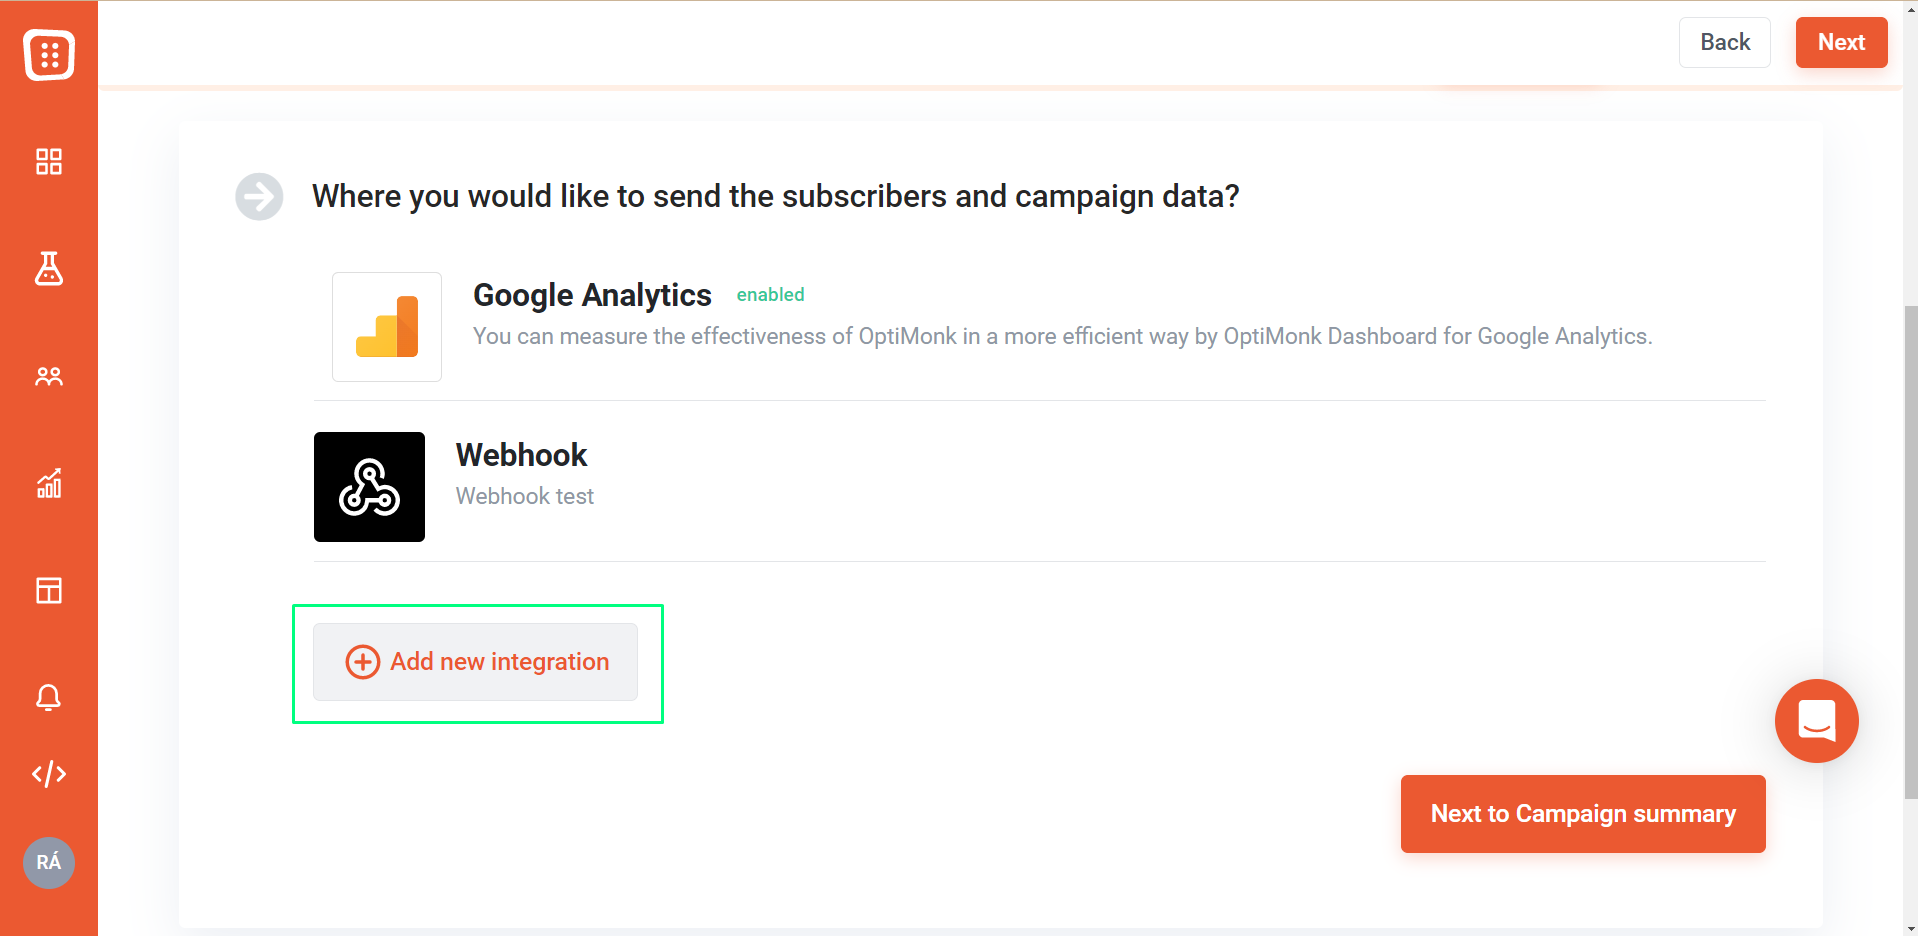Open the Webhook test integration

pos(525,496)
